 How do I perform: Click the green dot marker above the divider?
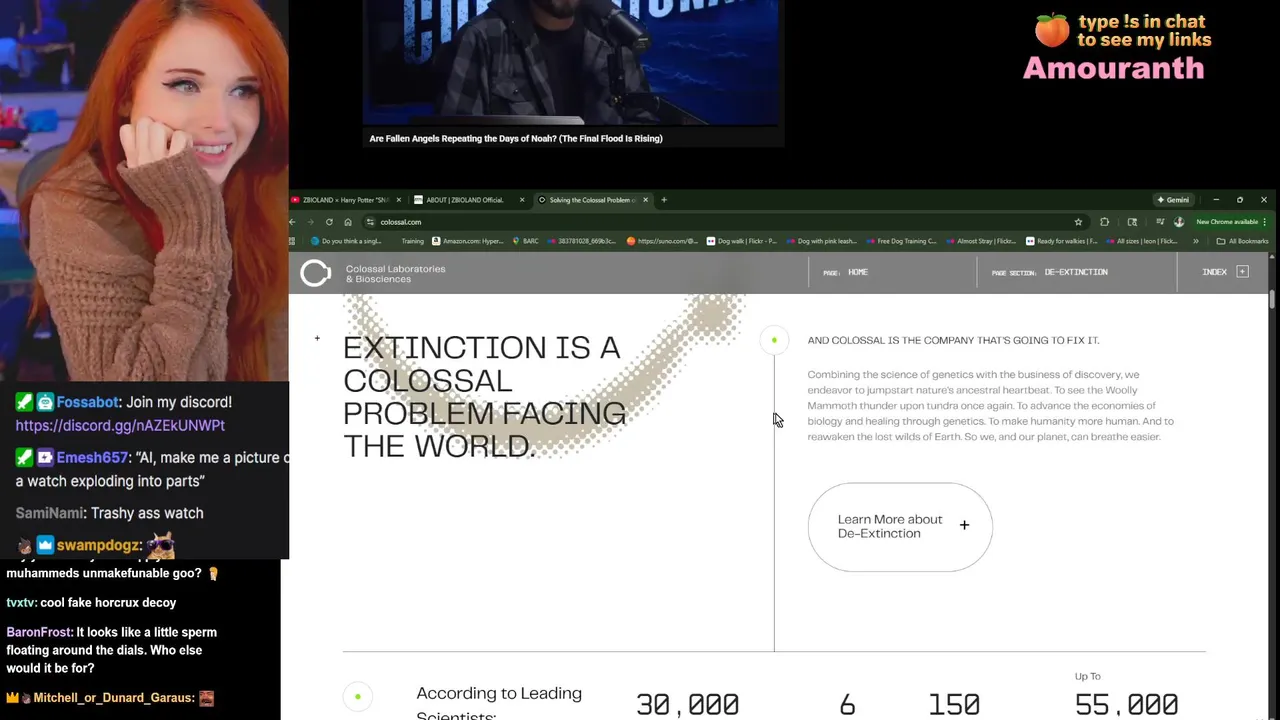(x=774, y=340)
